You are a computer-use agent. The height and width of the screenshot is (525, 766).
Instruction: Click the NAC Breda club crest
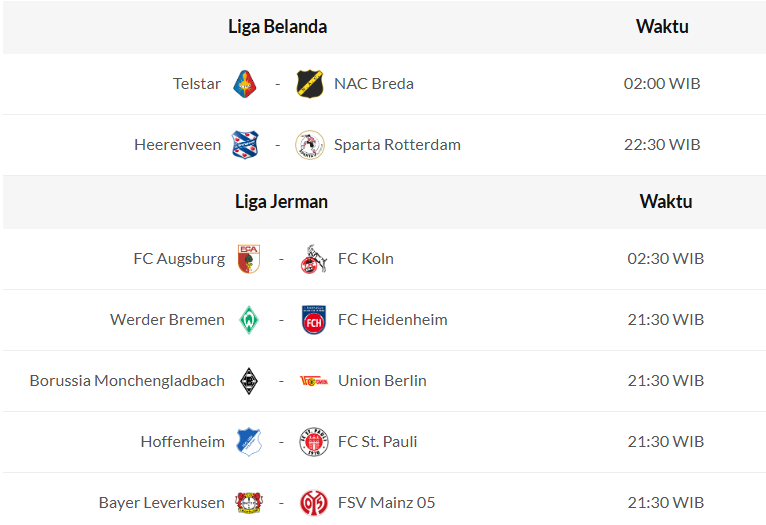point(310,84)
